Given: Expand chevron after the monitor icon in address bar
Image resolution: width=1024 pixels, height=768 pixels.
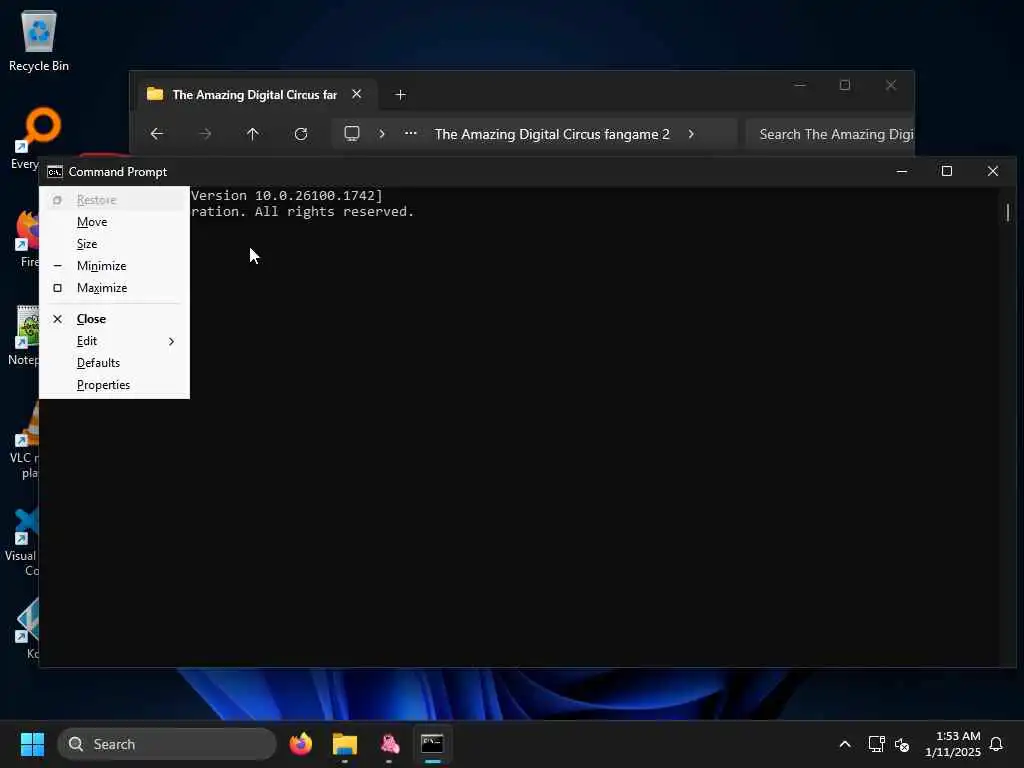Looking at the screenshot, I should pos(382,134).
